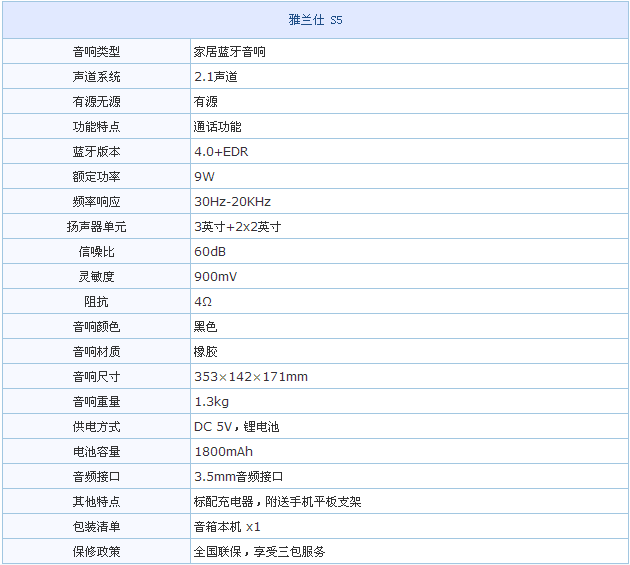This screenshot has width=630, height=565.
Task: Click the 包装清单 label
Action: [x=96, y=526]
